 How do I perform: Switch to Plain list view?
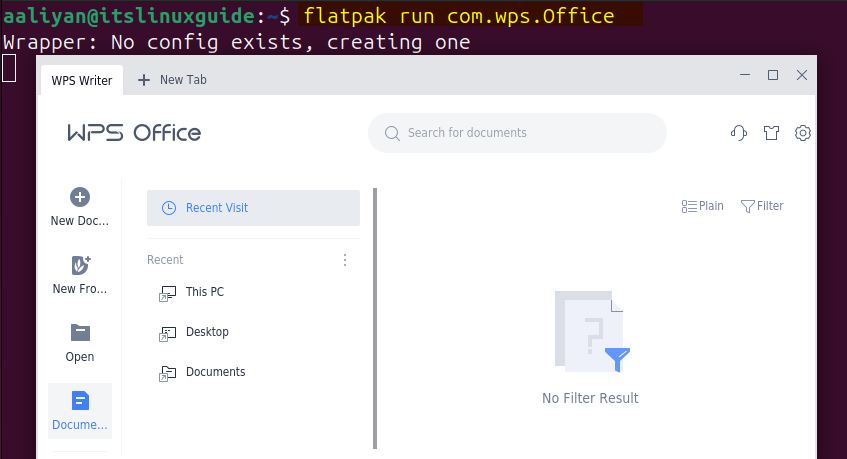[702, 206]
